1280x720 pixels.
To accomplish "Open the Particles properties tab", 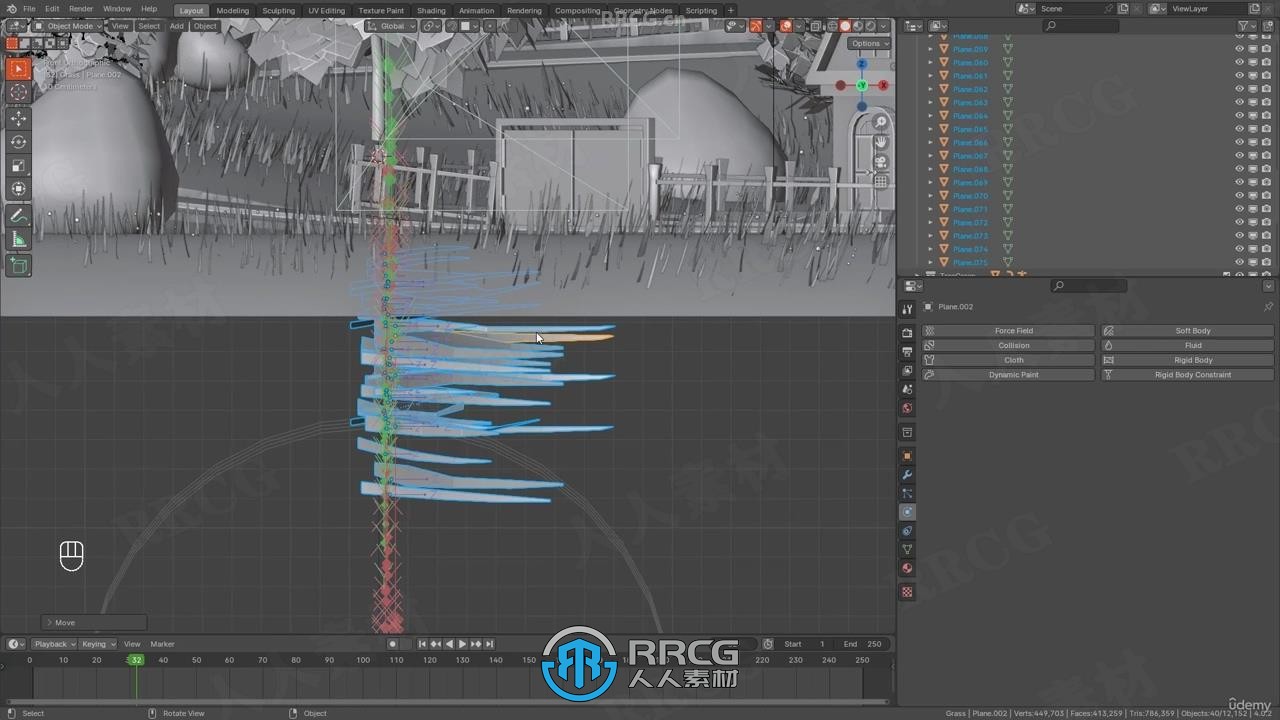I will (x=907, y=494).
